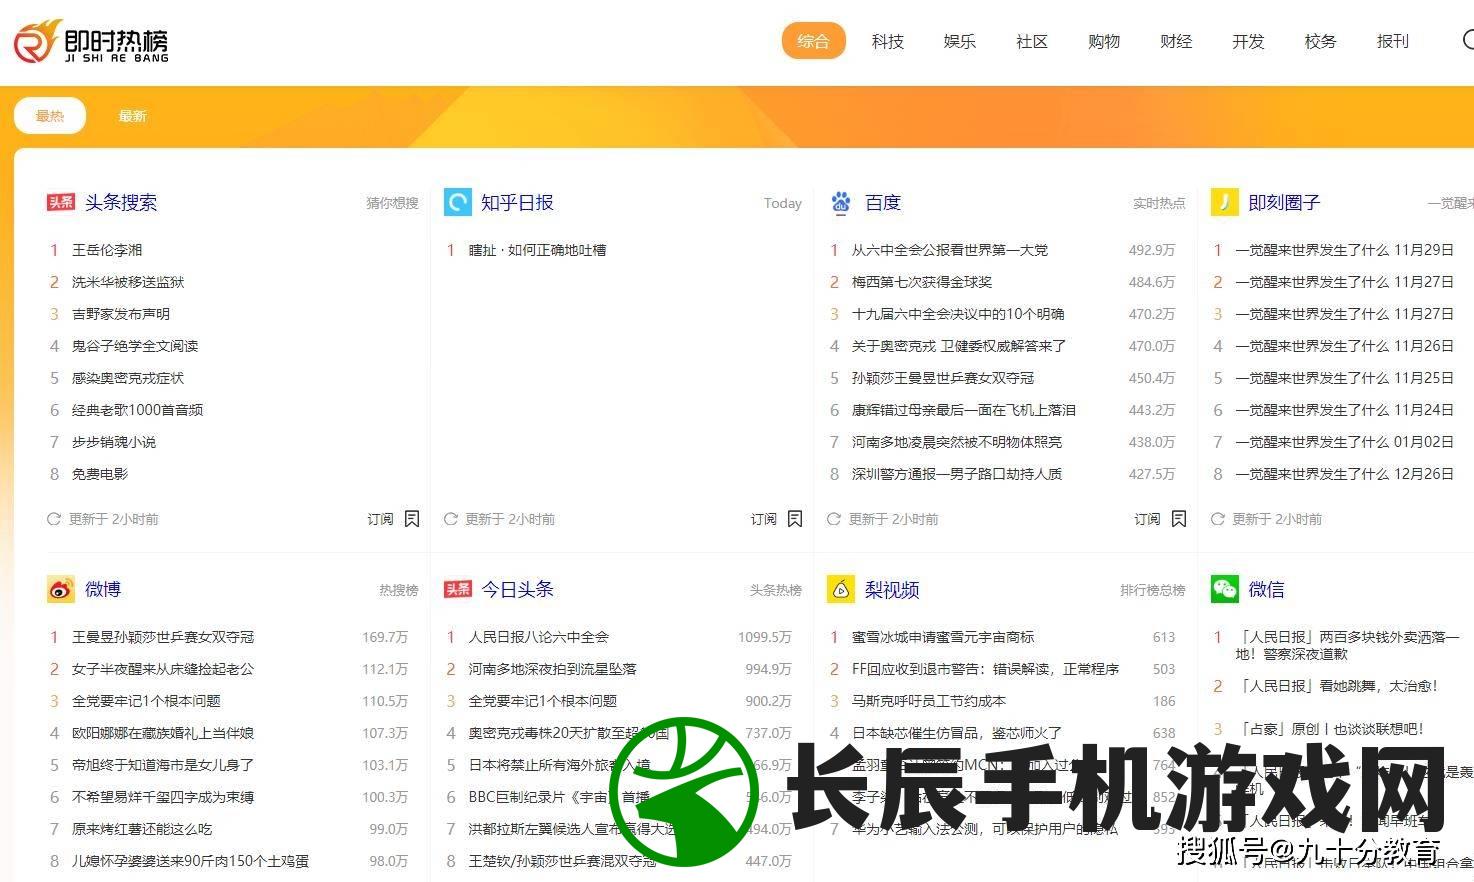Open the 财经 tab
Viewport: 1474px width, 882px height.
coord(1176,41)
